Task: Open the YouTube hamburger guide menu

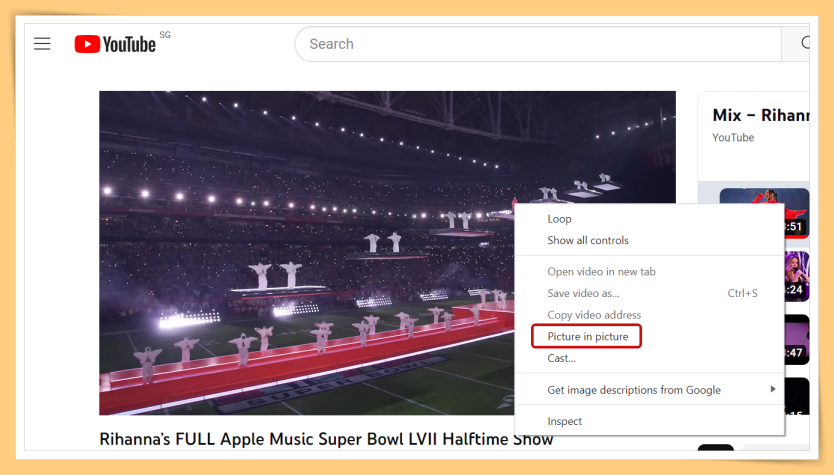Action: click(42, 44)
